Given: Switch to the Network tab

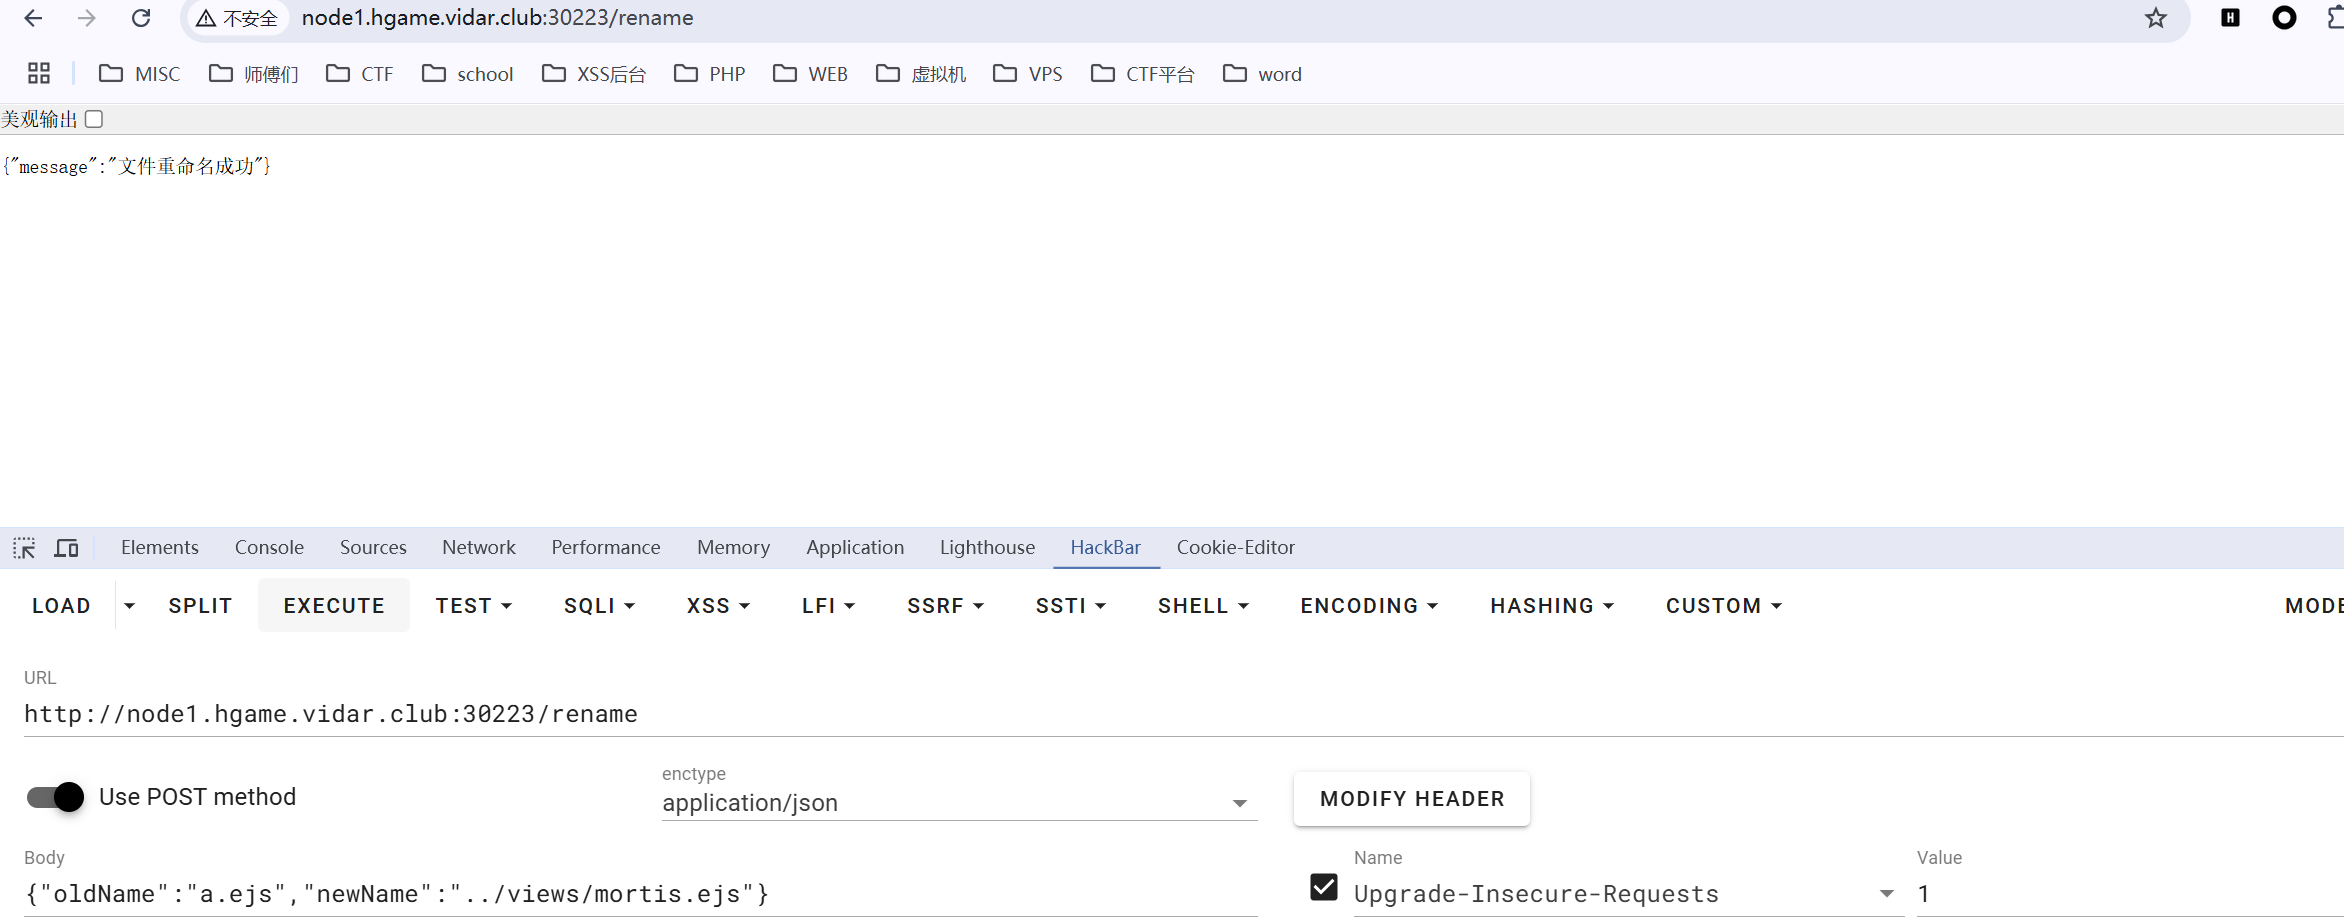Looking at the screenshot, I should pyautogui.click(x=478, y=547).
